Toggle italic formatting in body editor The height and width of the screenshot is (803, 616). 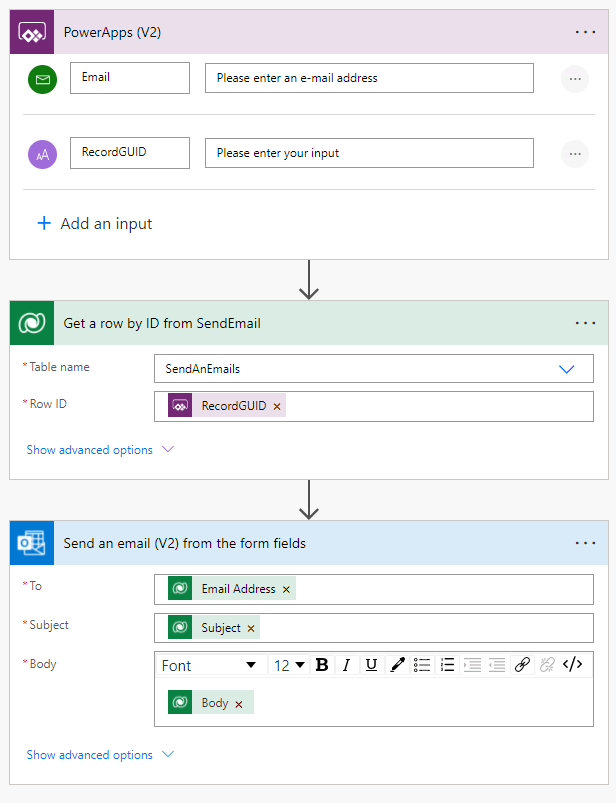pos(346,665)
